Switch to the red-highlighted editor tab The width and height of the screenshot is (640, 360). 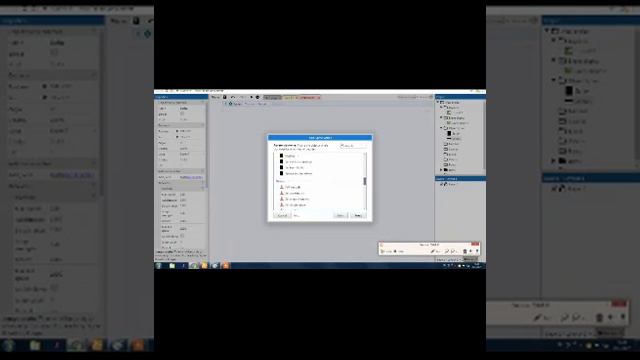(x=309, y=98)
